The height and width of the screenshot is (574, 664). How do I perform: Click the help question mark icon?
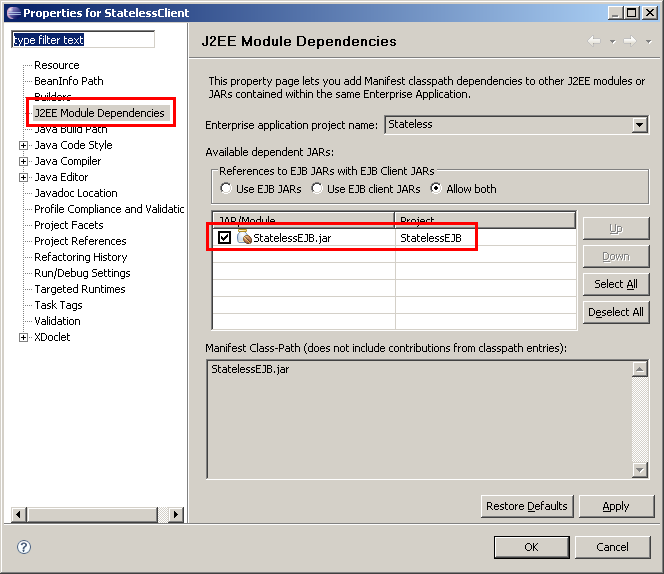[x=24, y=547]
